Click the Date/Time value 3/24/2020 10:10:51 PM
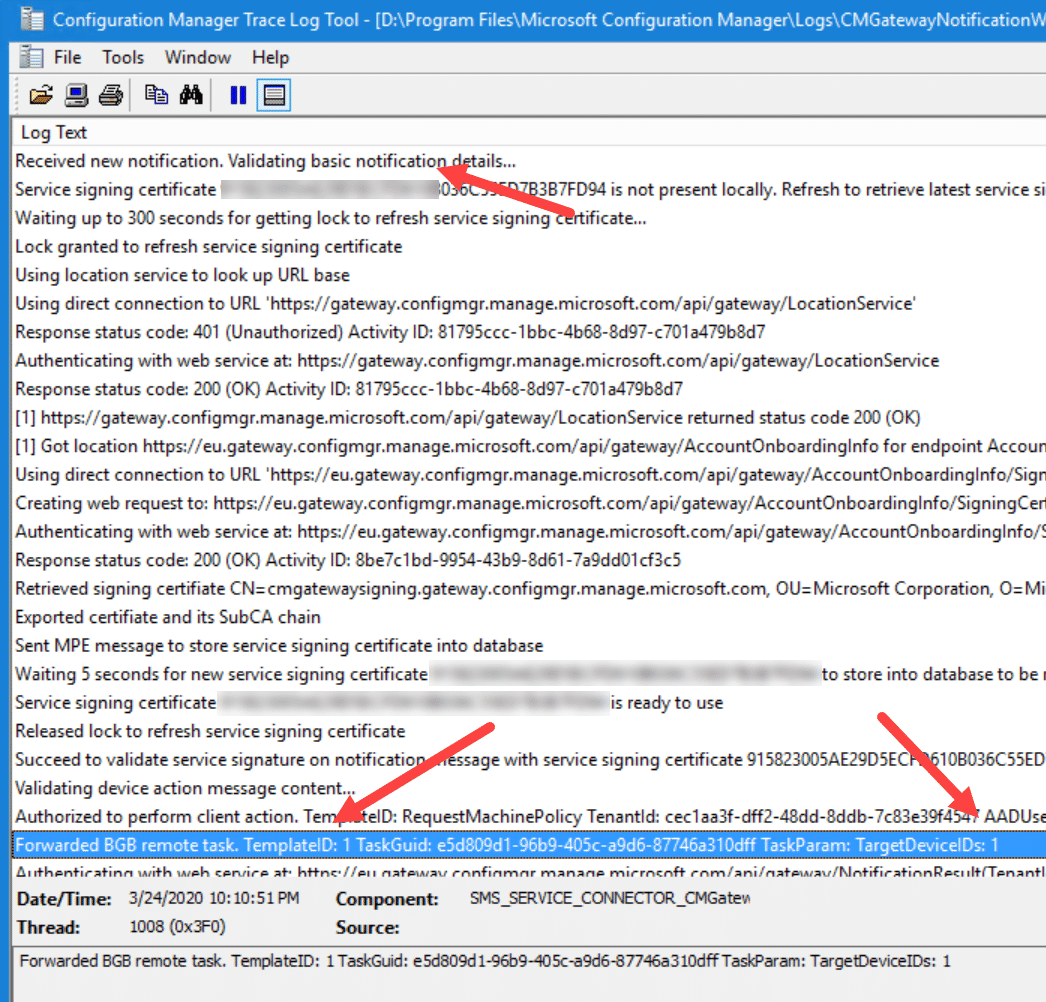Viewport: 1046px width, 1002px height. tap(214, 899)
